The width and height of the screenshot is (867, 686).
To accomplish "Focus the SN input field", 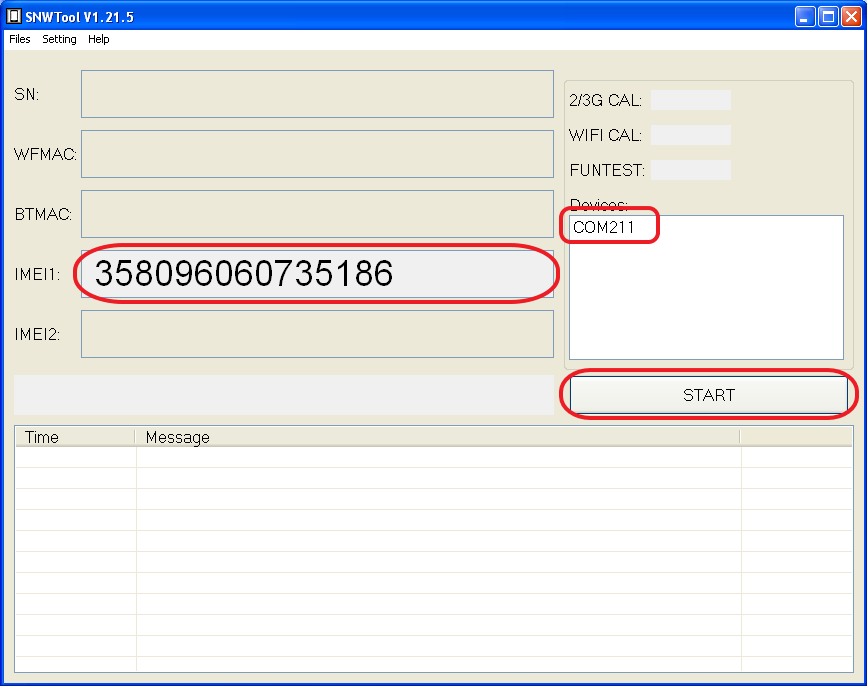I will click(317, 94).
